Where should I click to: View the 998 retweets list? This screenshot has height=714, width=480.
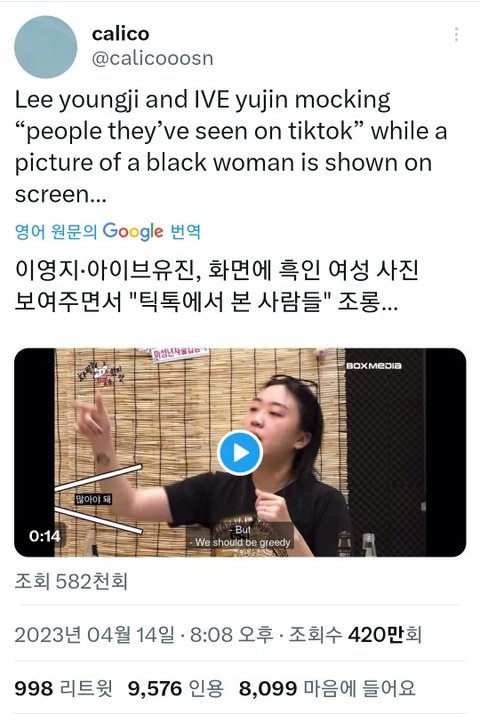point(63,688)
